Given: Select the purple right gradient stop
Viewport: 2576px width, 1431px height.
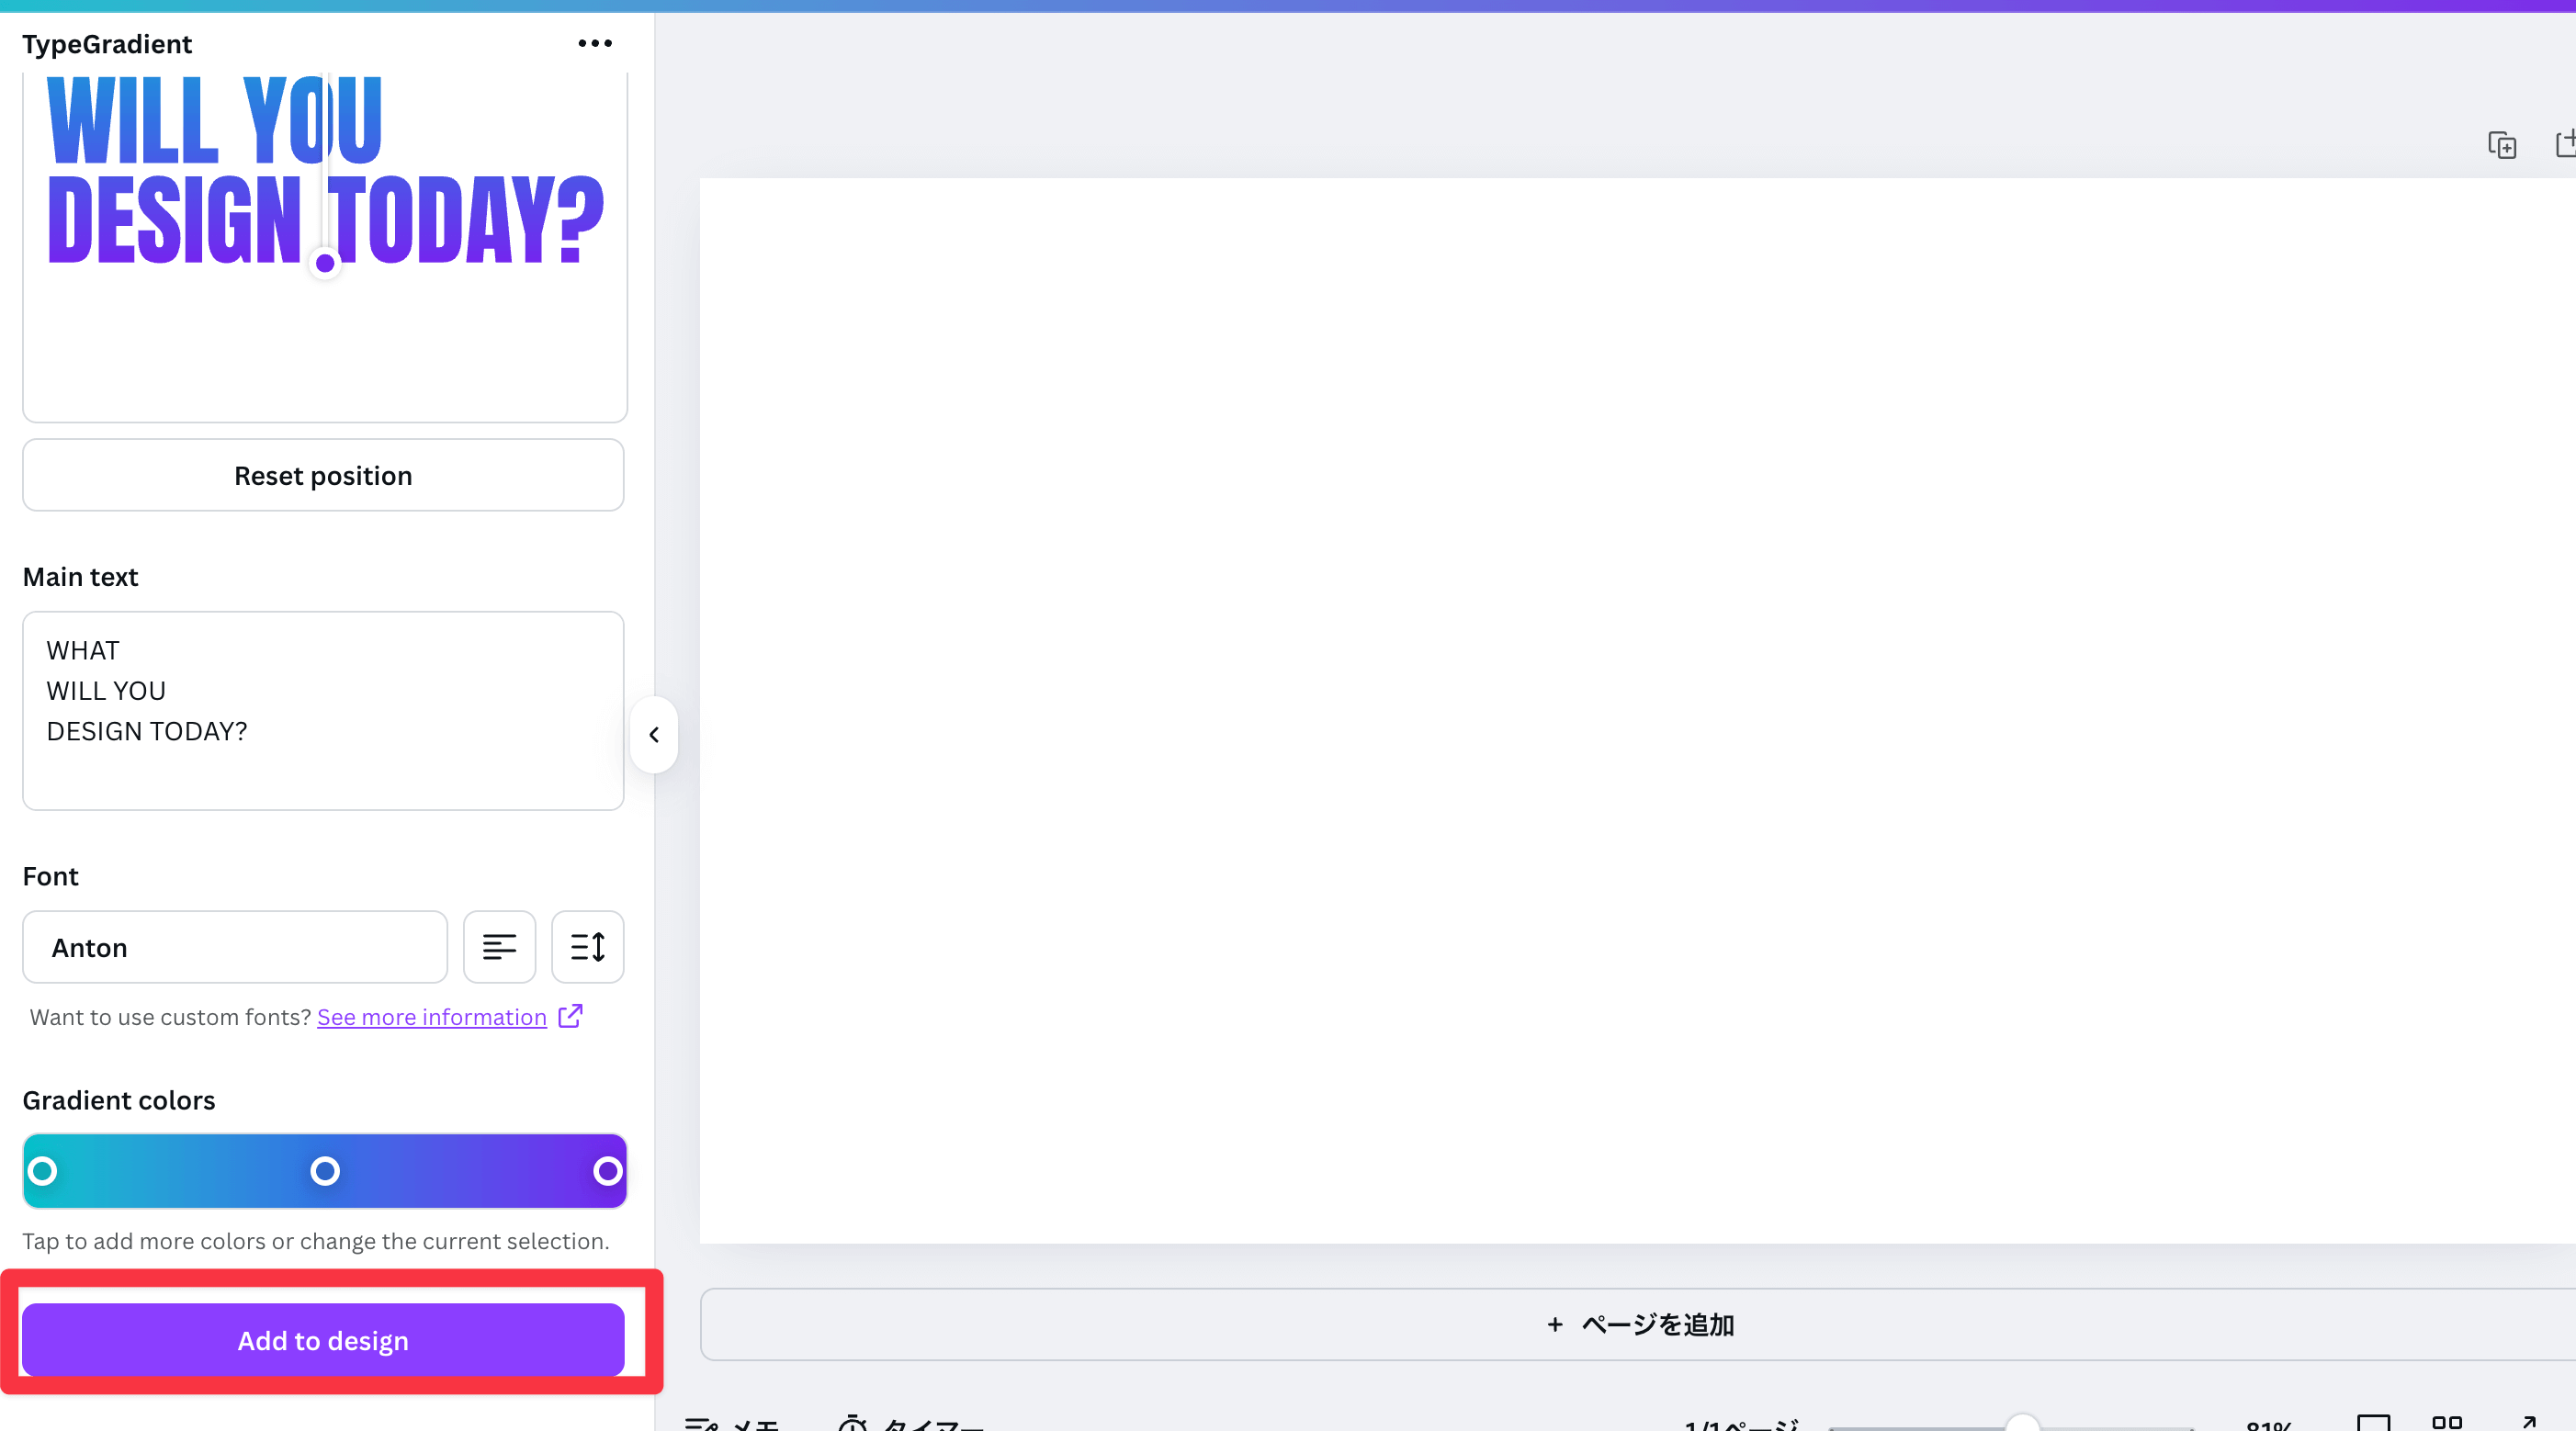Looking at the screenshot, I should tap(607, 1170).
